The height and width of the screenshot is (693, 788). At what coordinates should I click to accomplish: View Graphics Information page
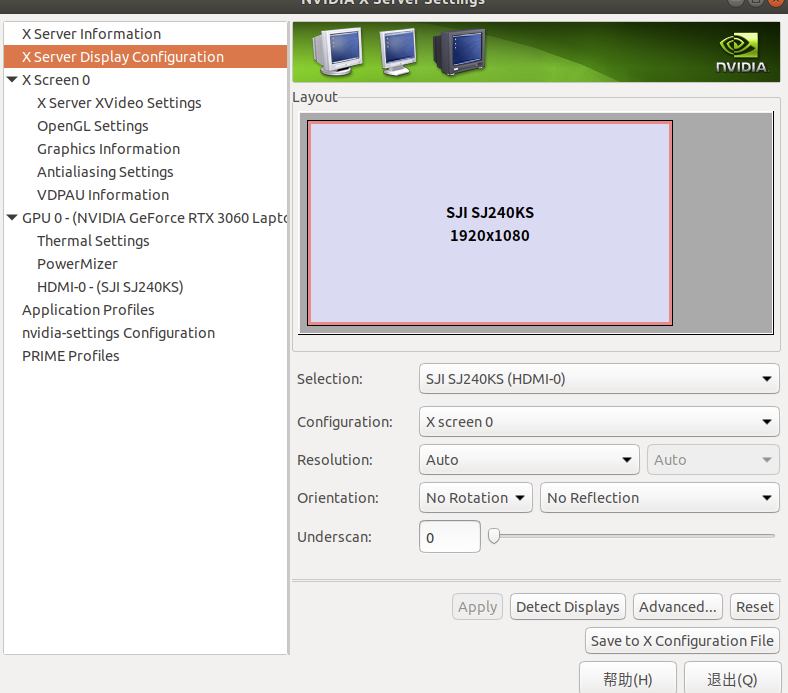coord(109,149)
